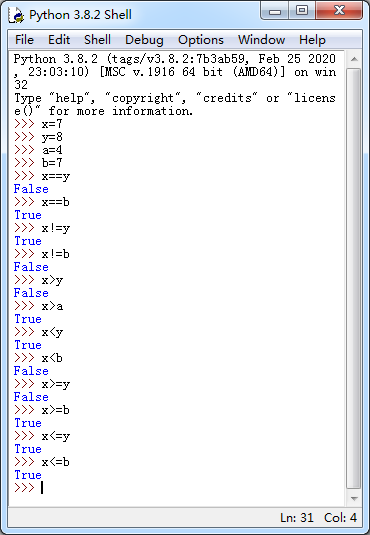Image resolution: width=370 pixels, height=535 pixels.
Task: Open the Debug menu
Action: [x=144, y=40]
